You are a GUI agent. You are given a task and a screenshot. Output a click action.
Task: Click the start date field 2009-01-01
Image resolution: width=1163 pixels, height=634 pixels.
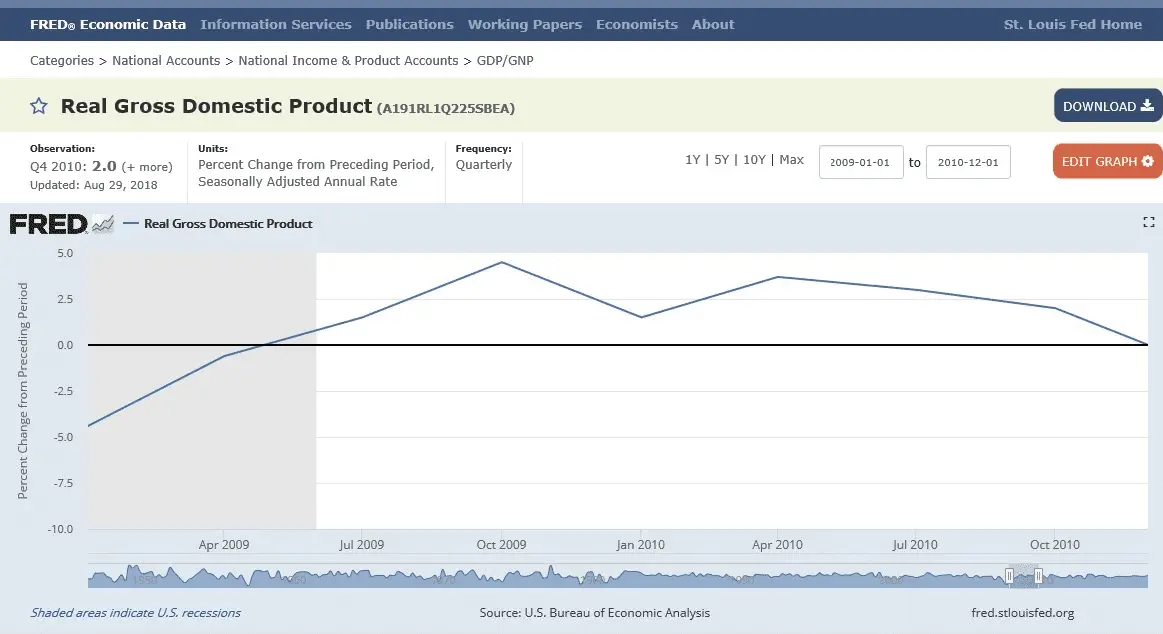tap(861, 162)
